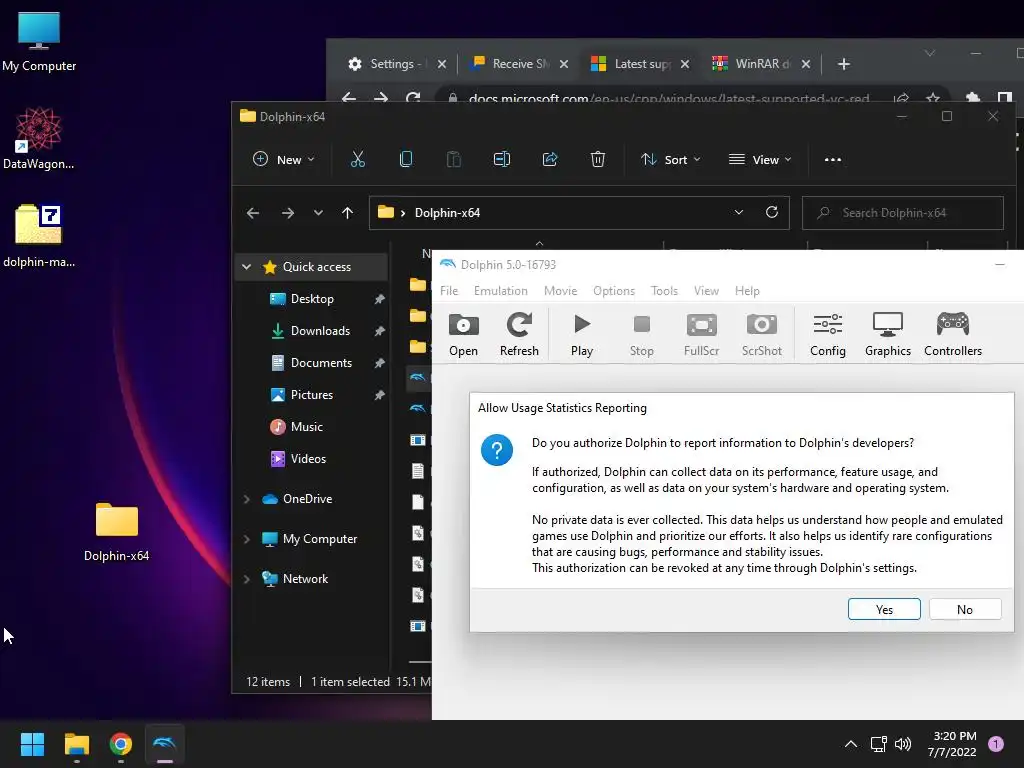Image resolution: width=1024 pixels, height=768 pixels.
Task: Show hidden system tray icons
Action: click(850, 744)
